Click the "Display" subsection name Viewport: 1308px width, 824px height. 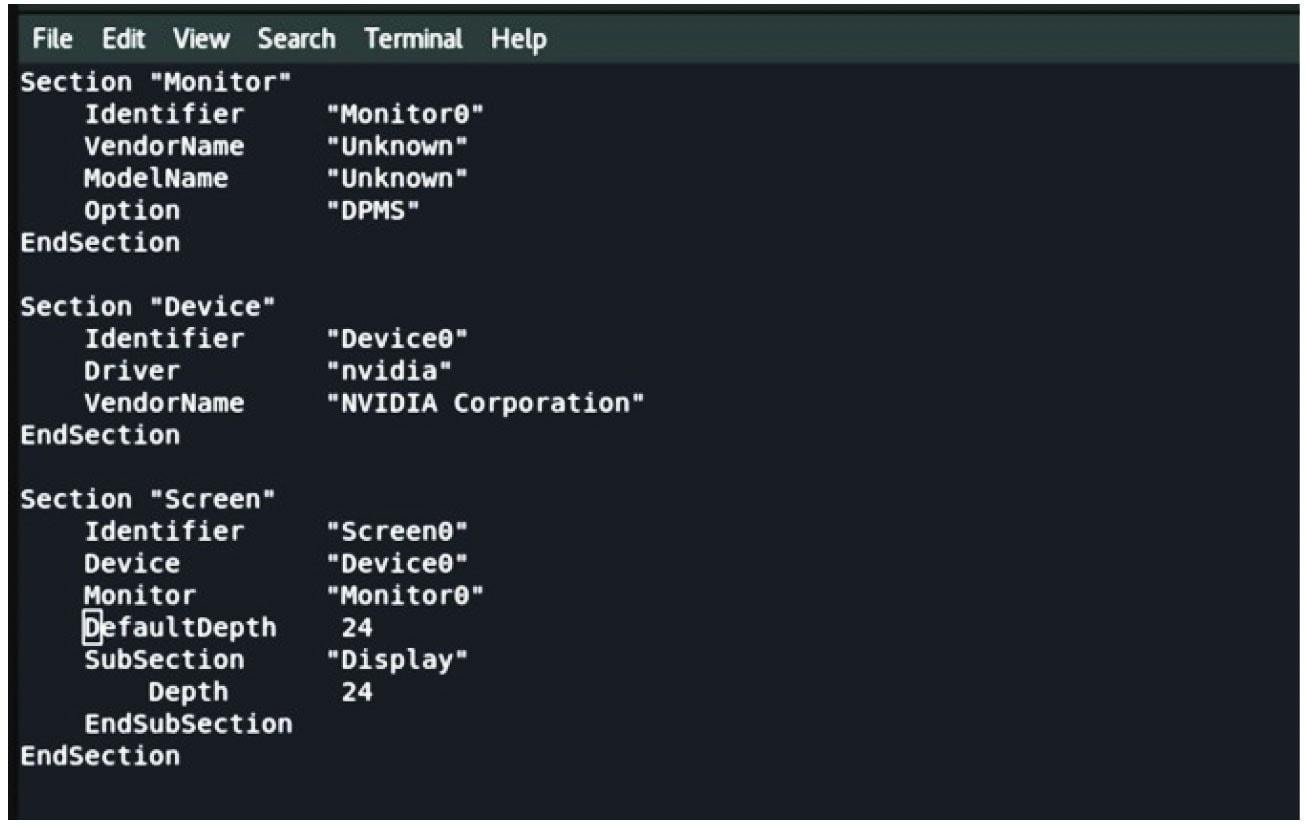[x=397, y=660]
